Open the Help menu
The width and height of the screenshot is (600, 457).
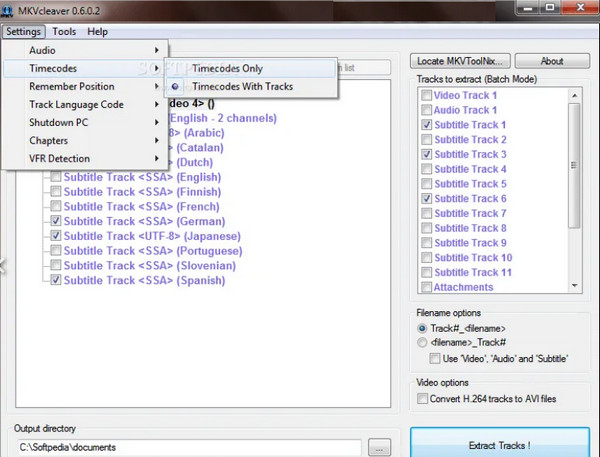pos(97,31)
